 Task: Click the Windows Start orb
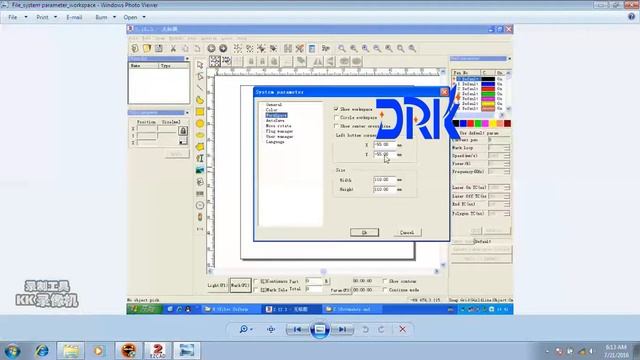pyautogui.click(x=12, y=351)
